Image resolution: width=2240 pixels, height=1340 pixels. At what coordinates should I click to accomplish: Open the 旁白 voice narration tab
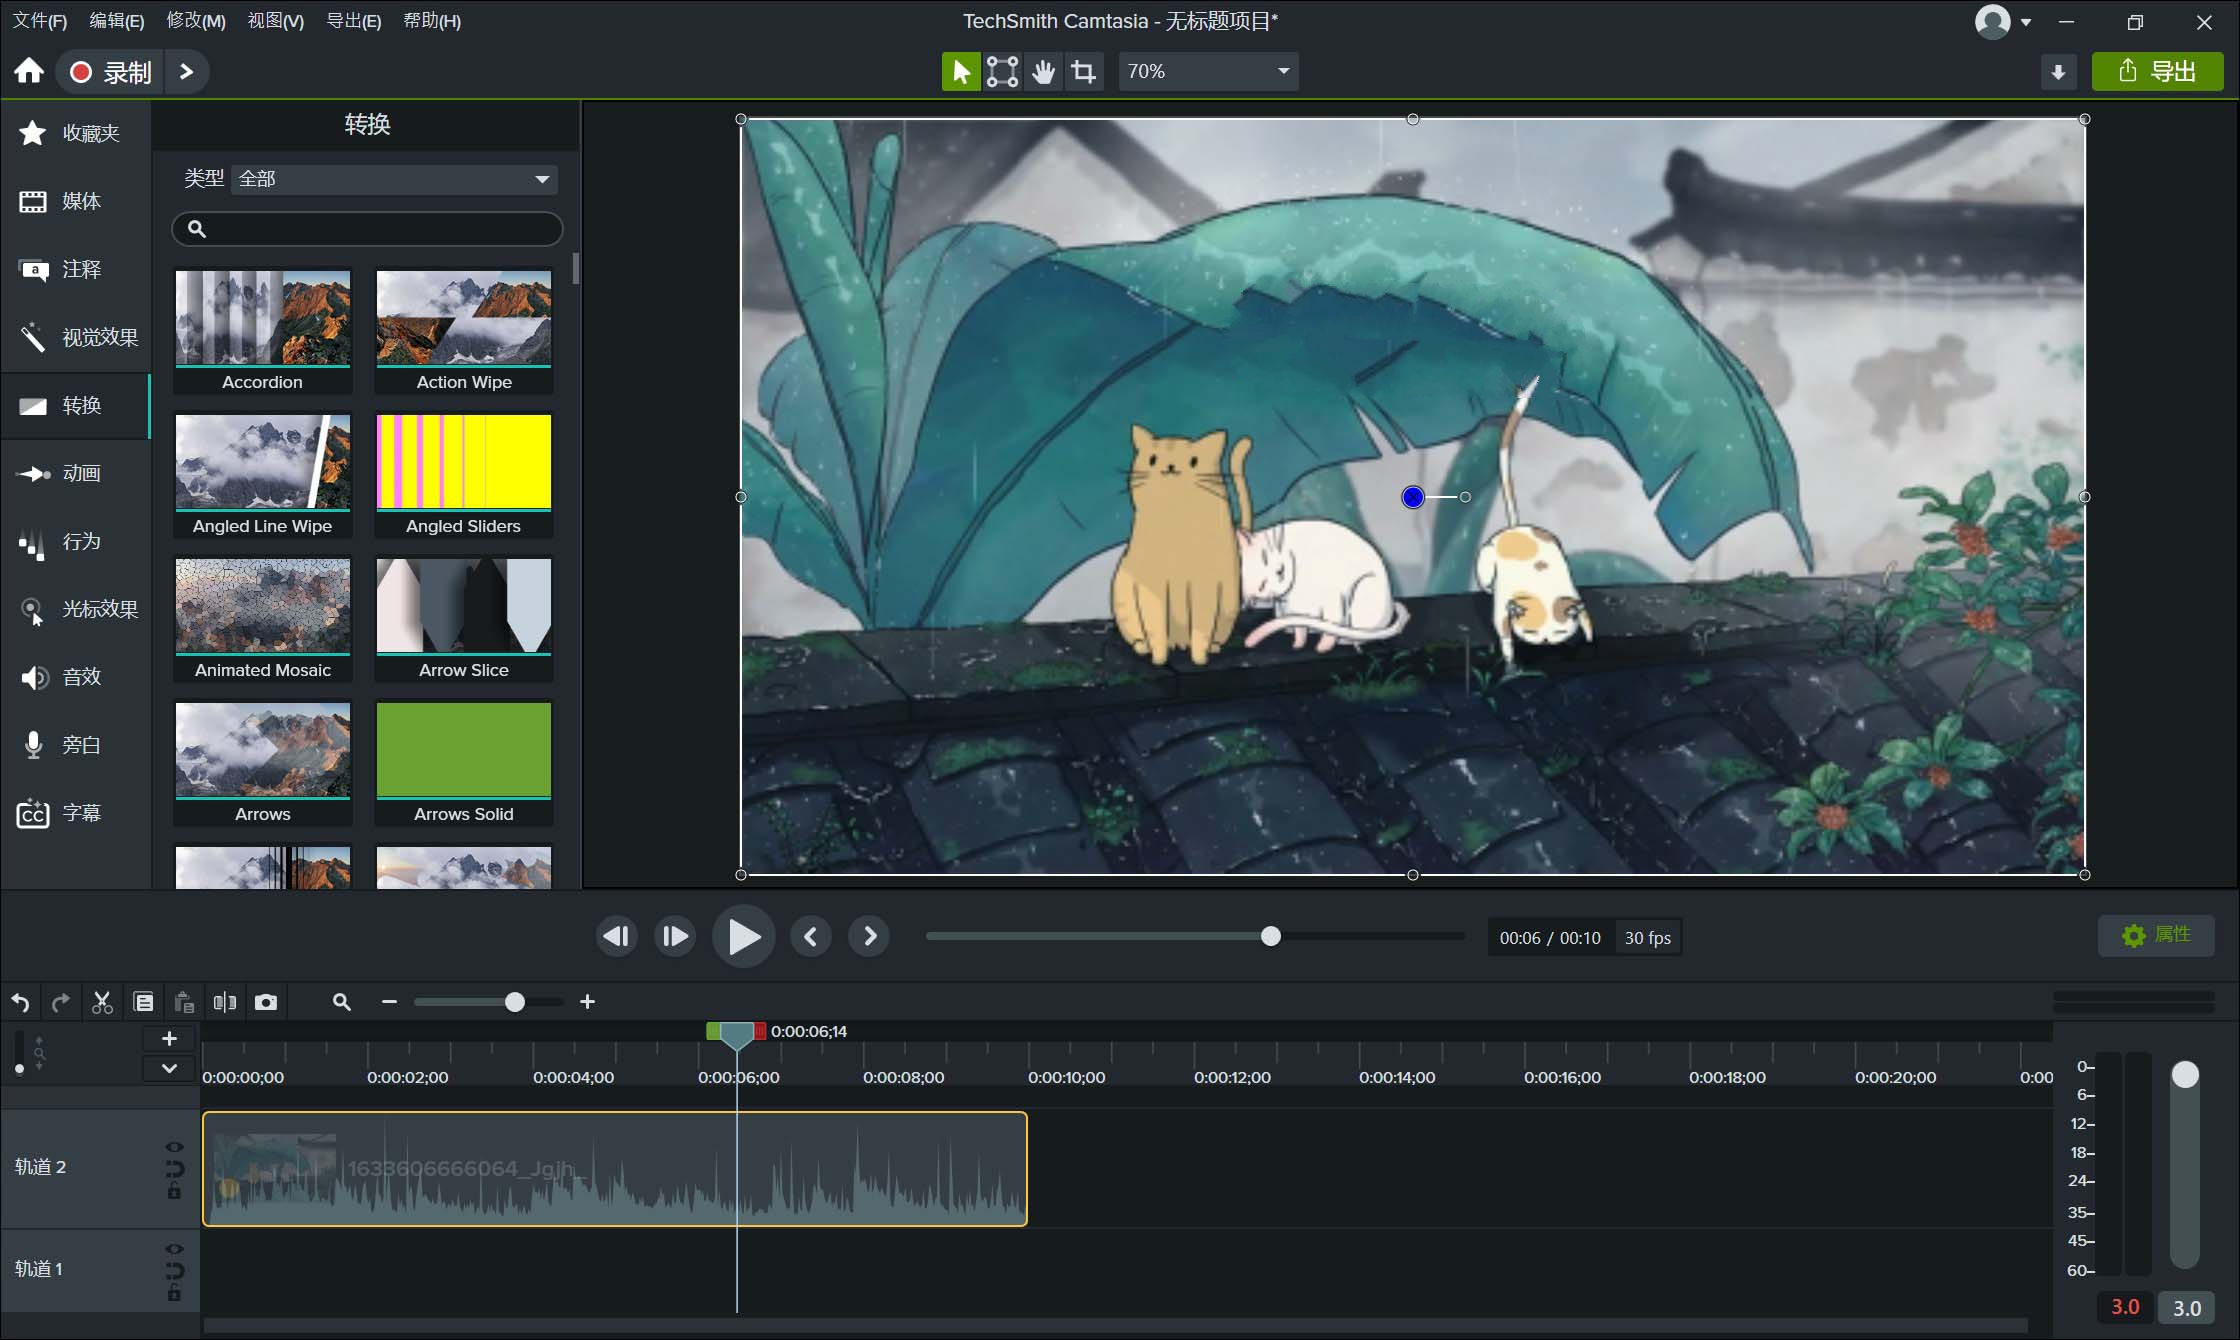click(75, 745)
